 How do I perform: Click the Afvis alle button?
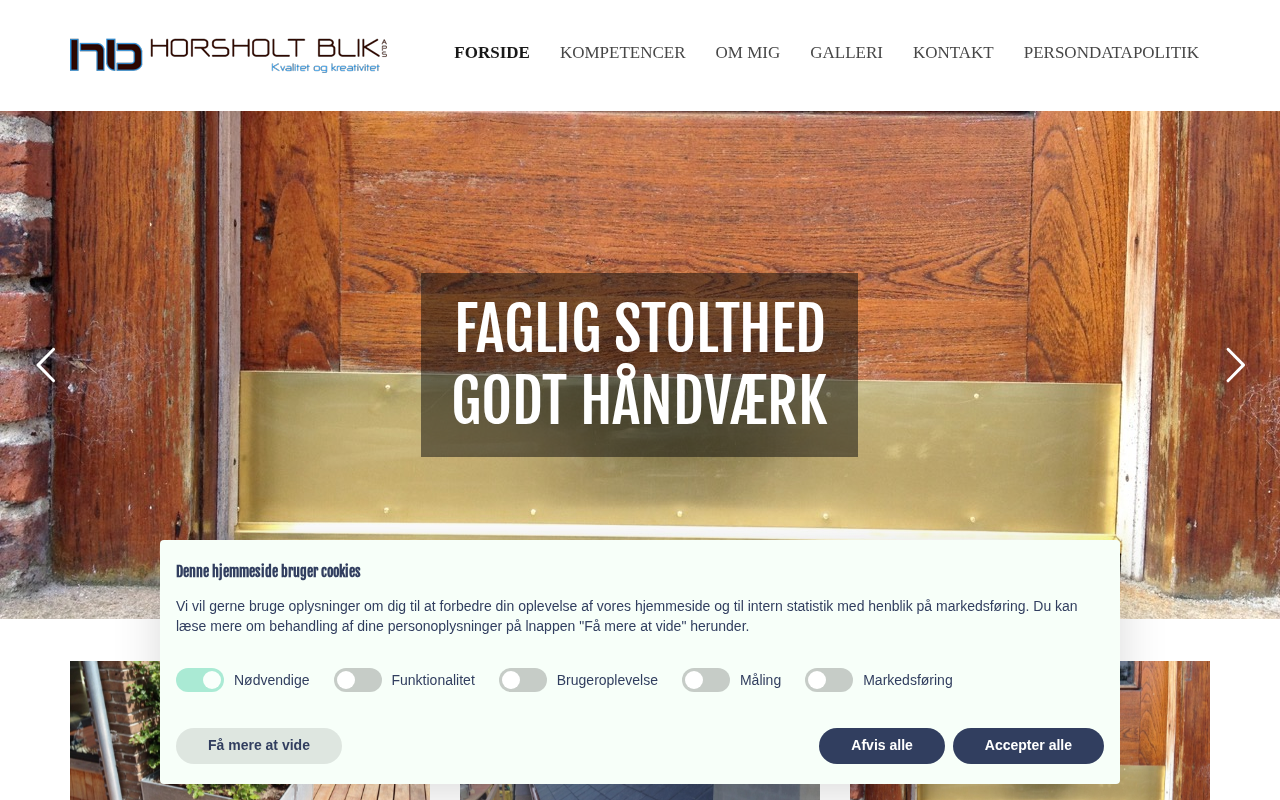[x=882, y=746]
